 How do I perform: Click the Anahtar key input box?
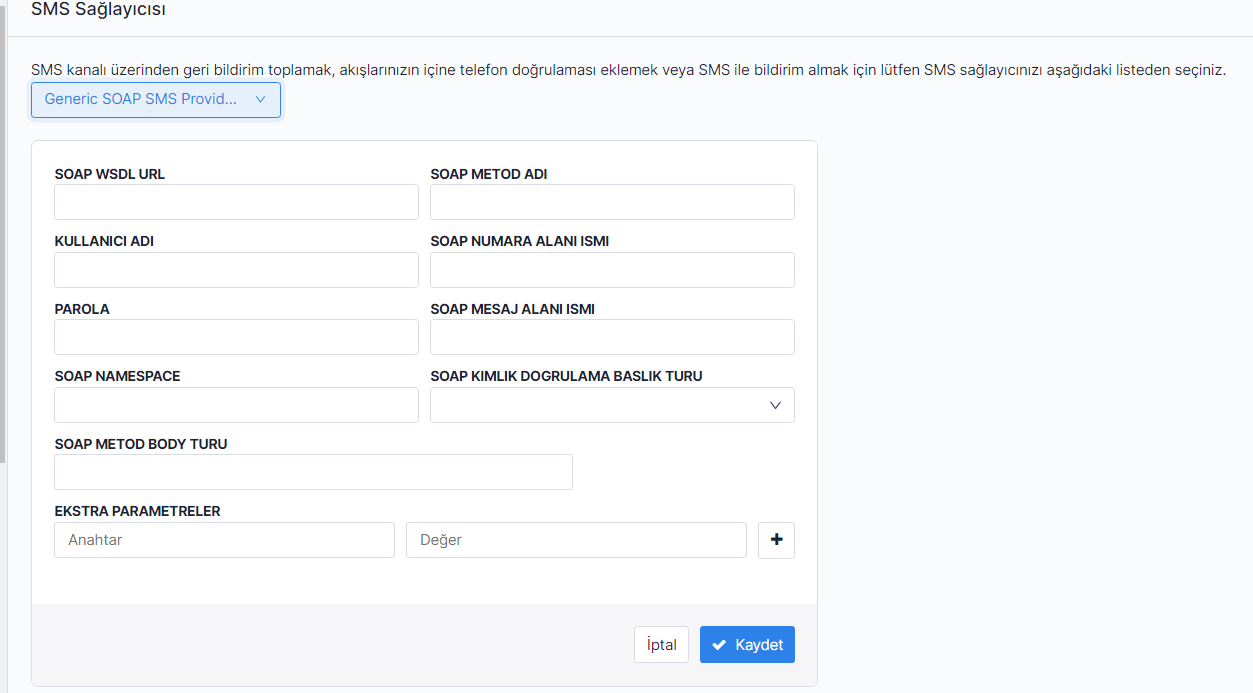(224, 540)
